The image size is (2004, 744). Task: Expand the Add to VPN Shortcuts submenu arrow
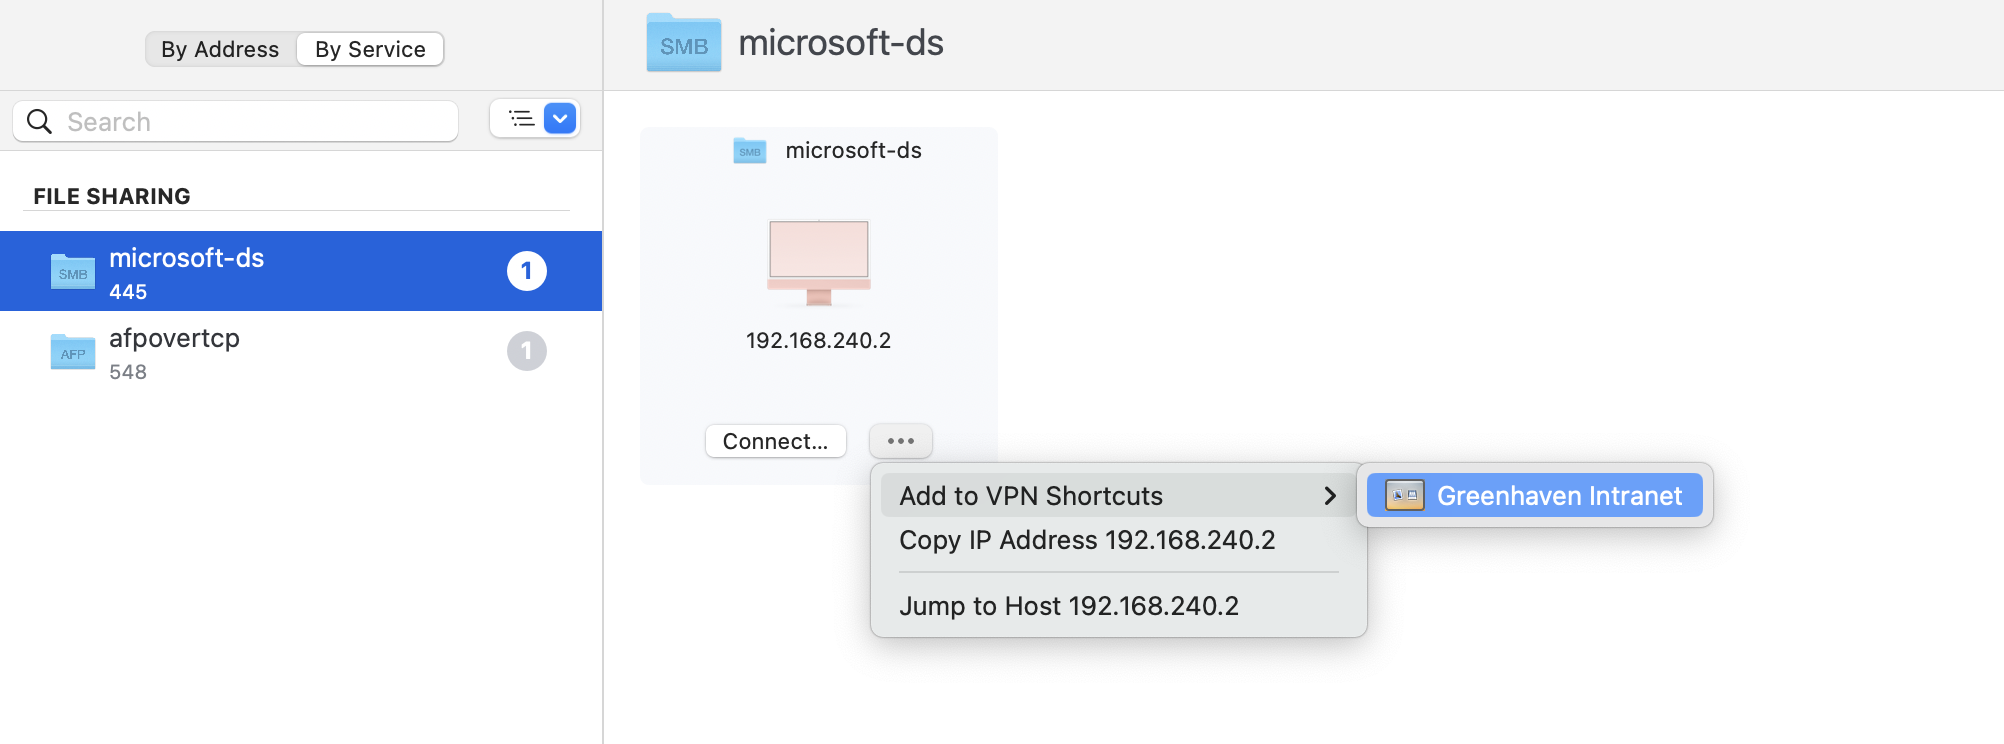pos(1330,495)
